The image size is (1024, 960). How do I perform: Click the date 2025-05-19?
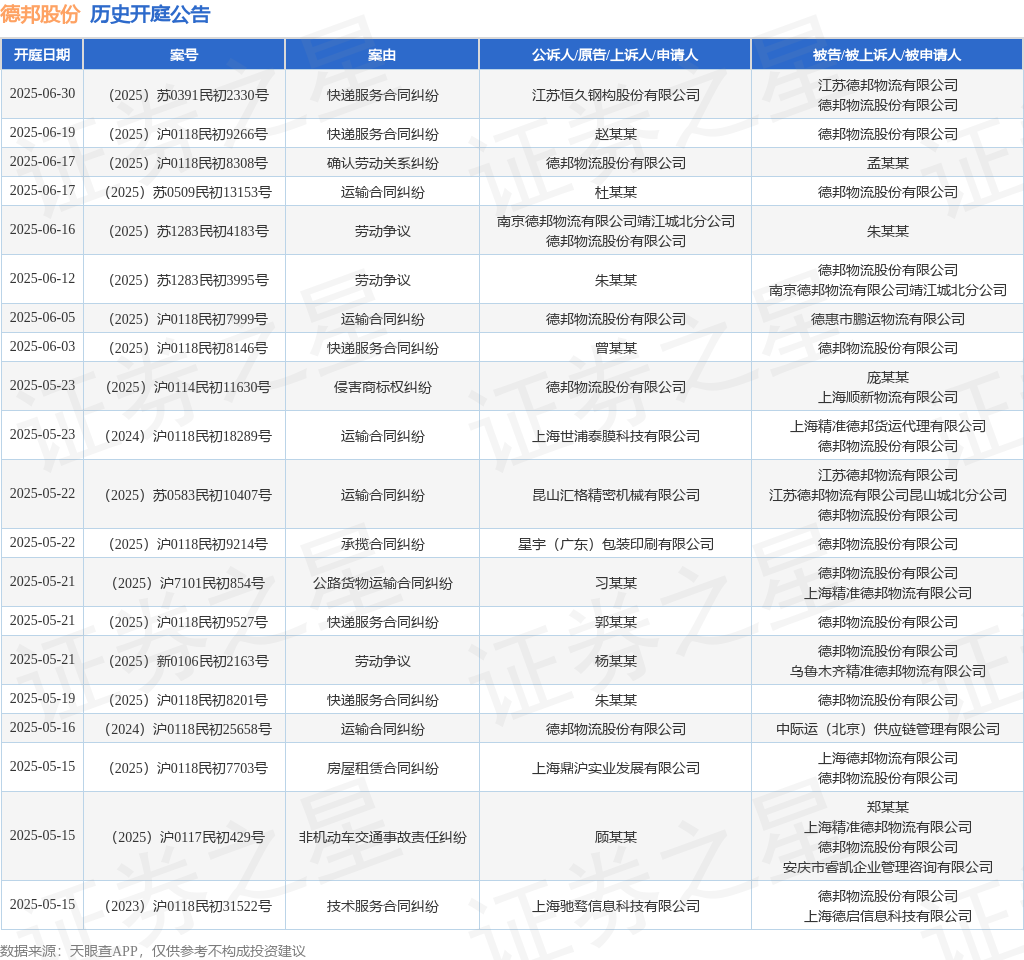point(42,699)
